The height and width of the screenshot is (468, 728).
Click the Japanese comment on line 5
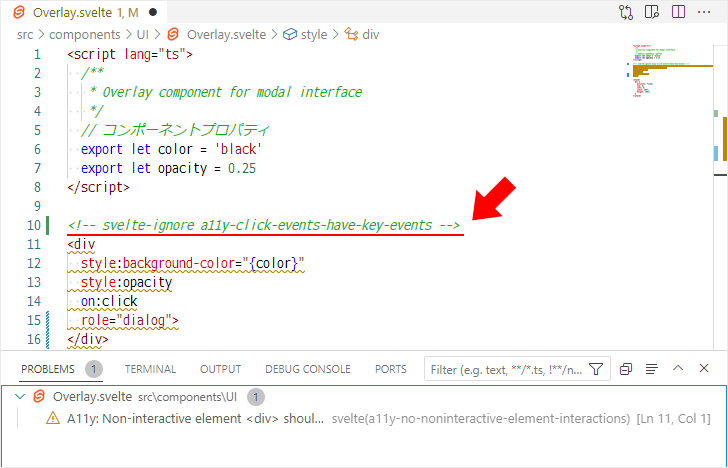175,130
